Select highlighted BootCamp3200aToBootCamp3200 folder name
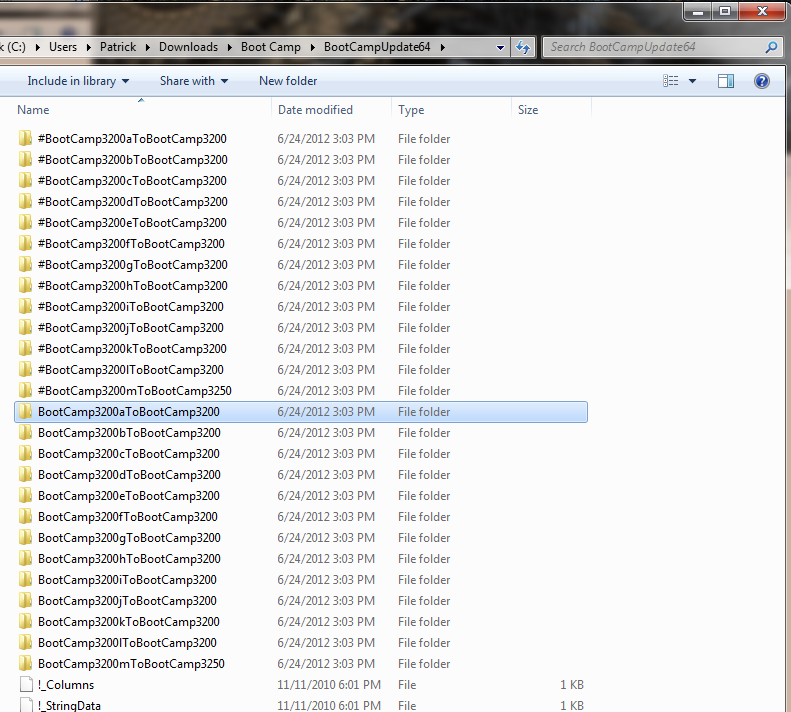 129,412
